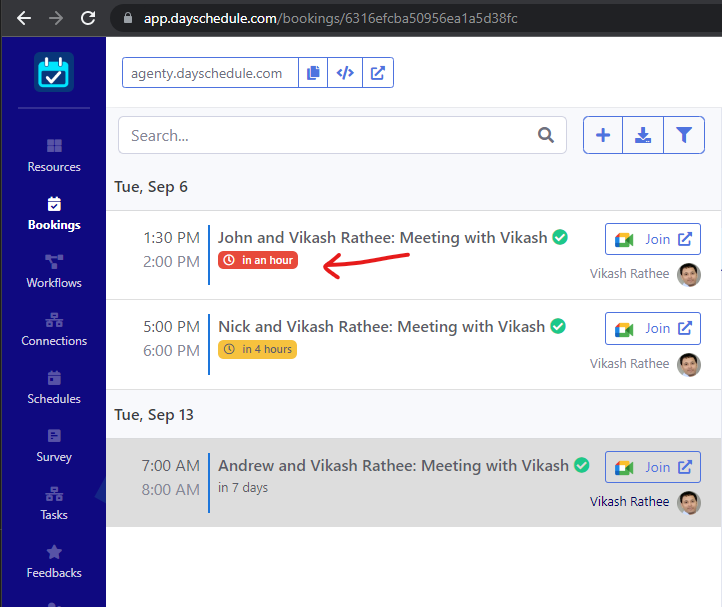Open Connections in the sidebar
722x607 pixels.
[54, 330]
